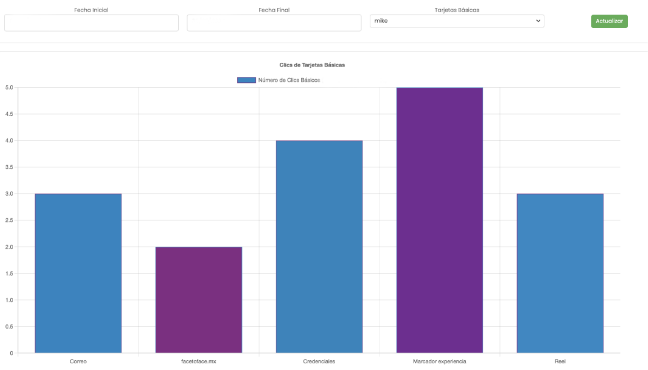
Task: Click the Clics de Tarjetas Básicas title
Action: point(312,65)
